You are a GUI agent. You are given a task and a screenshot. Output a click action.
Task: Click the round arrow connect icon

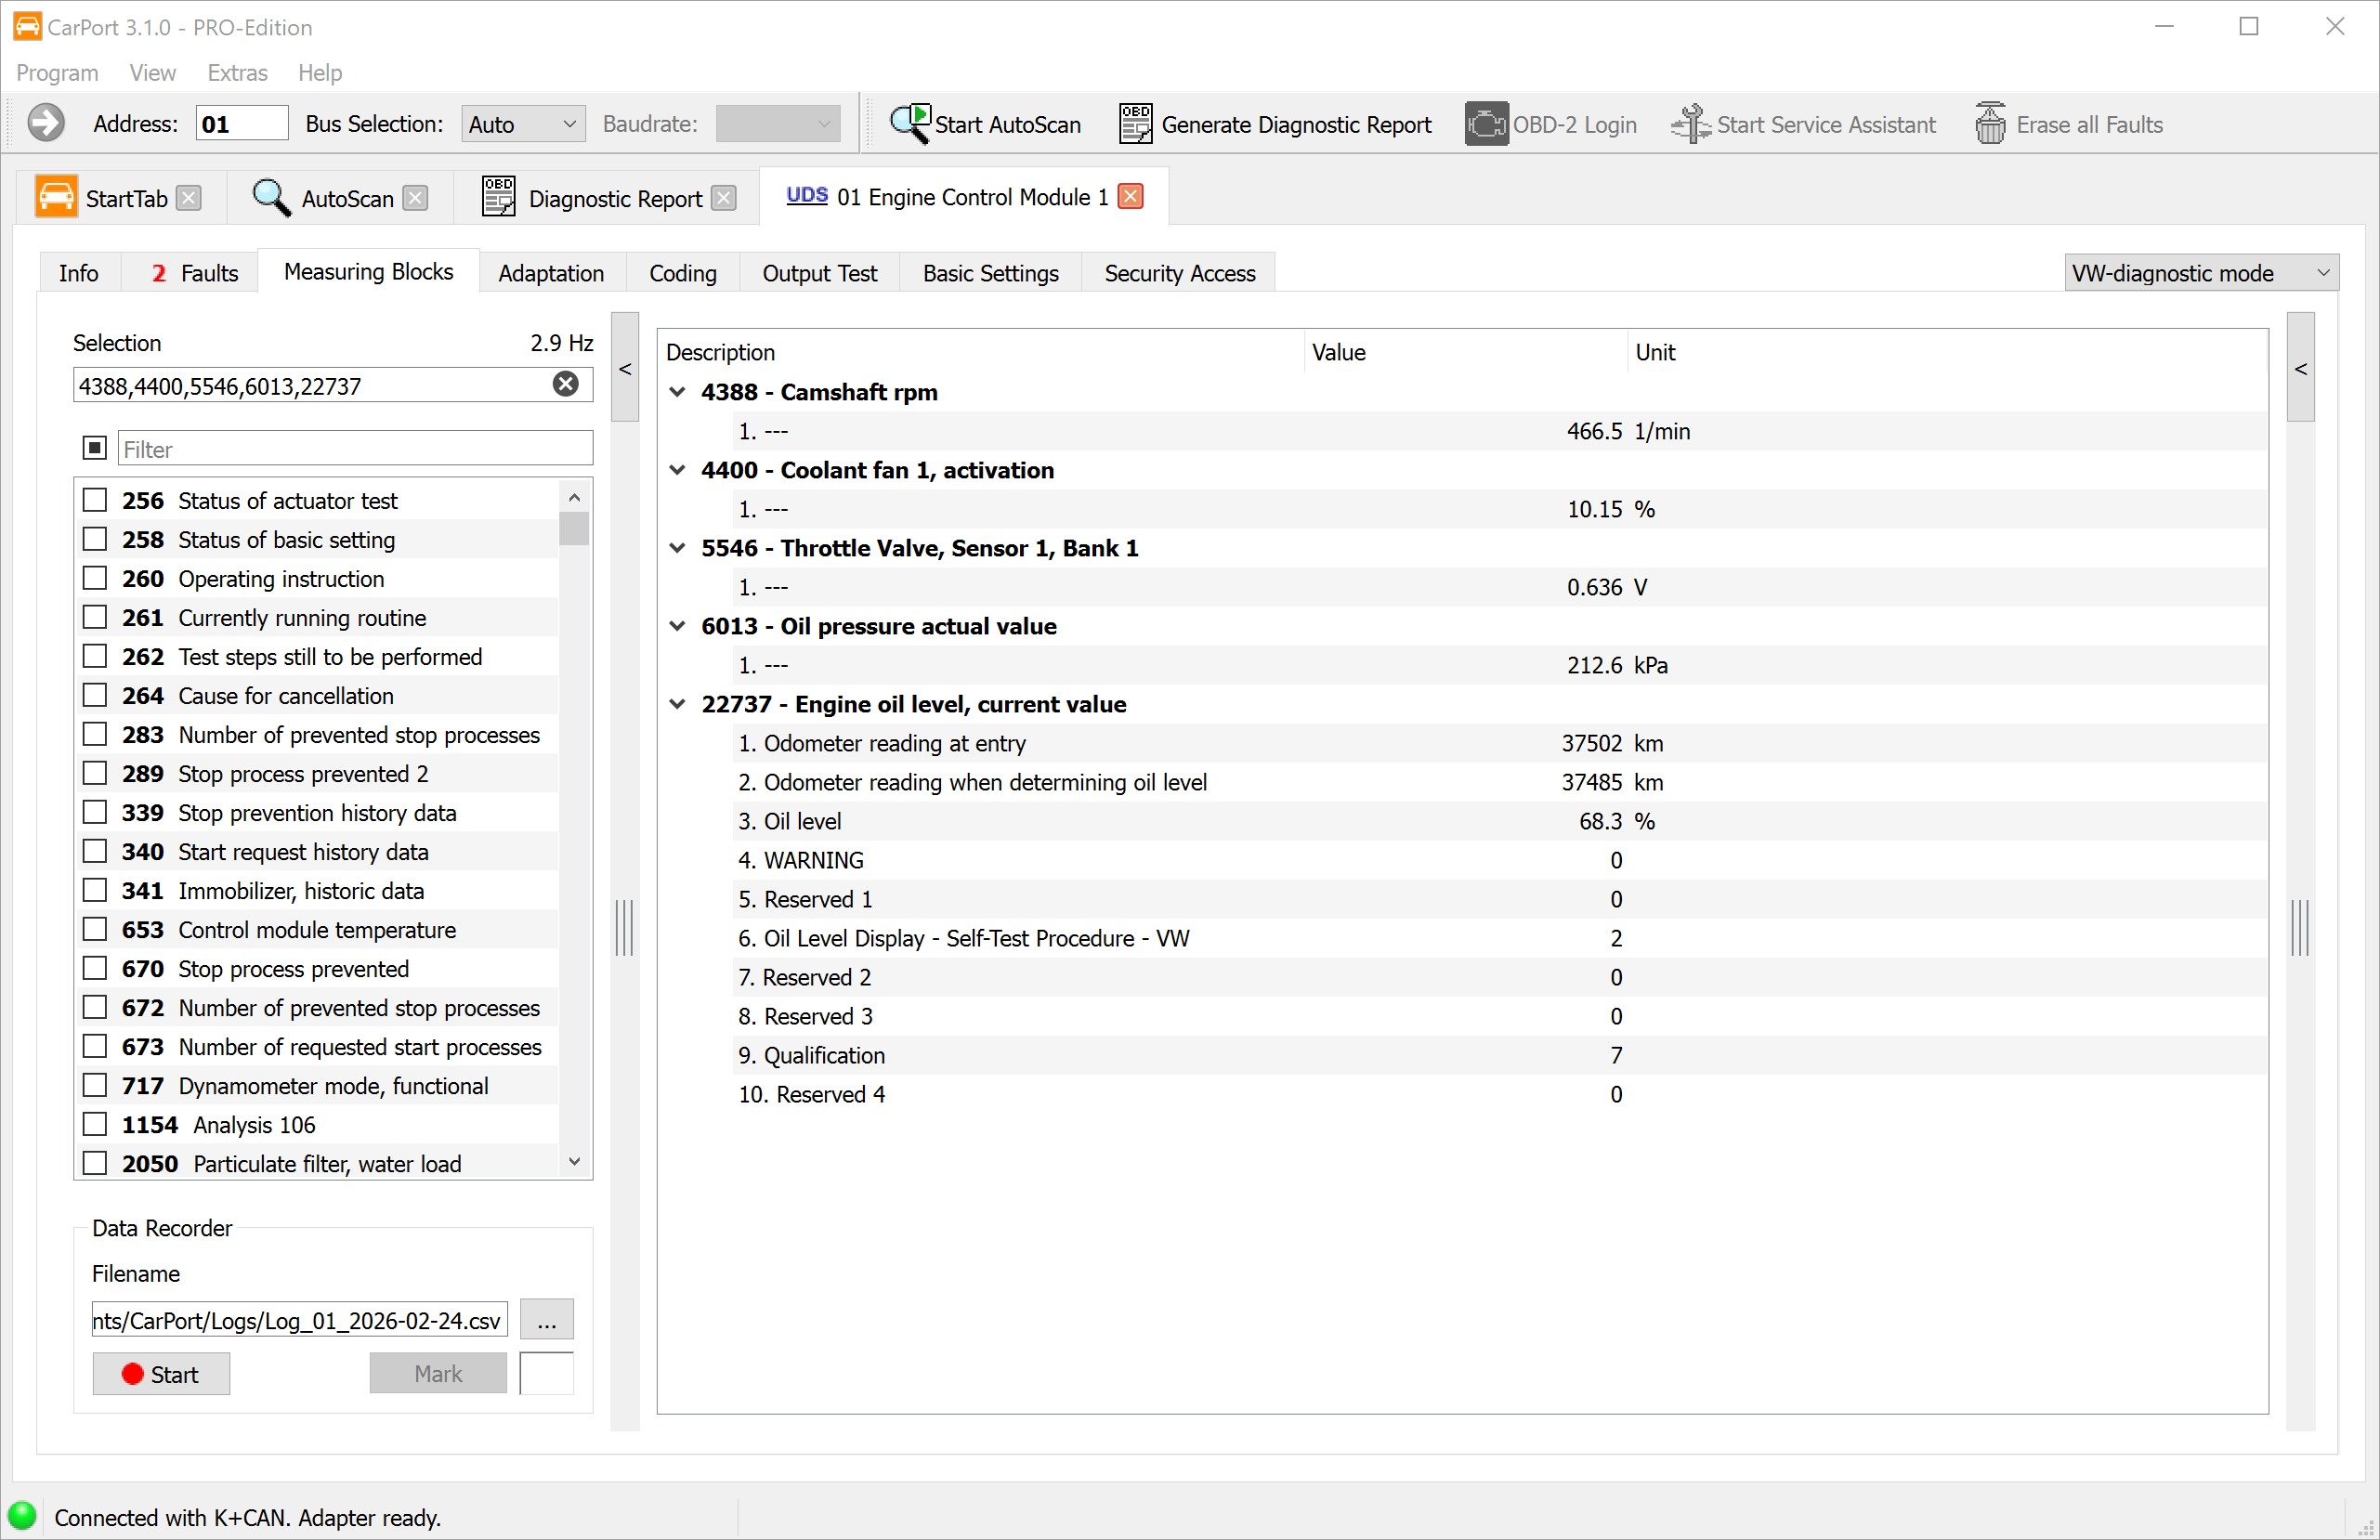coord(46,124)
